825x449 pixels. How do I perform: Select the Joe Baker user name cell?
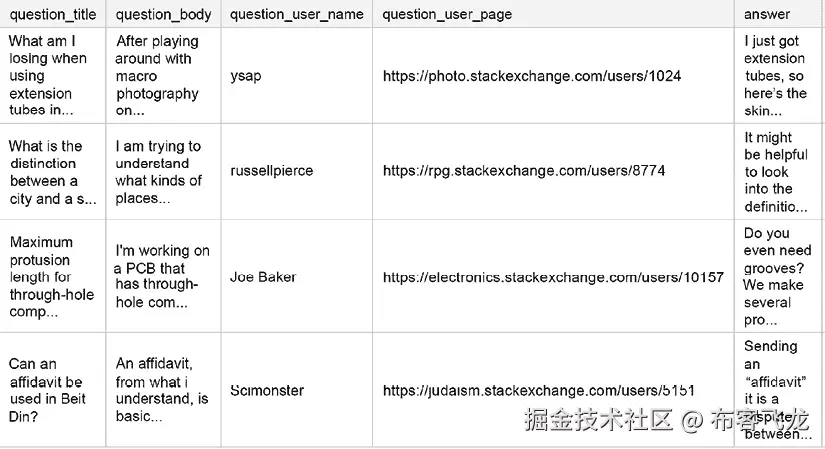point(263,277)
